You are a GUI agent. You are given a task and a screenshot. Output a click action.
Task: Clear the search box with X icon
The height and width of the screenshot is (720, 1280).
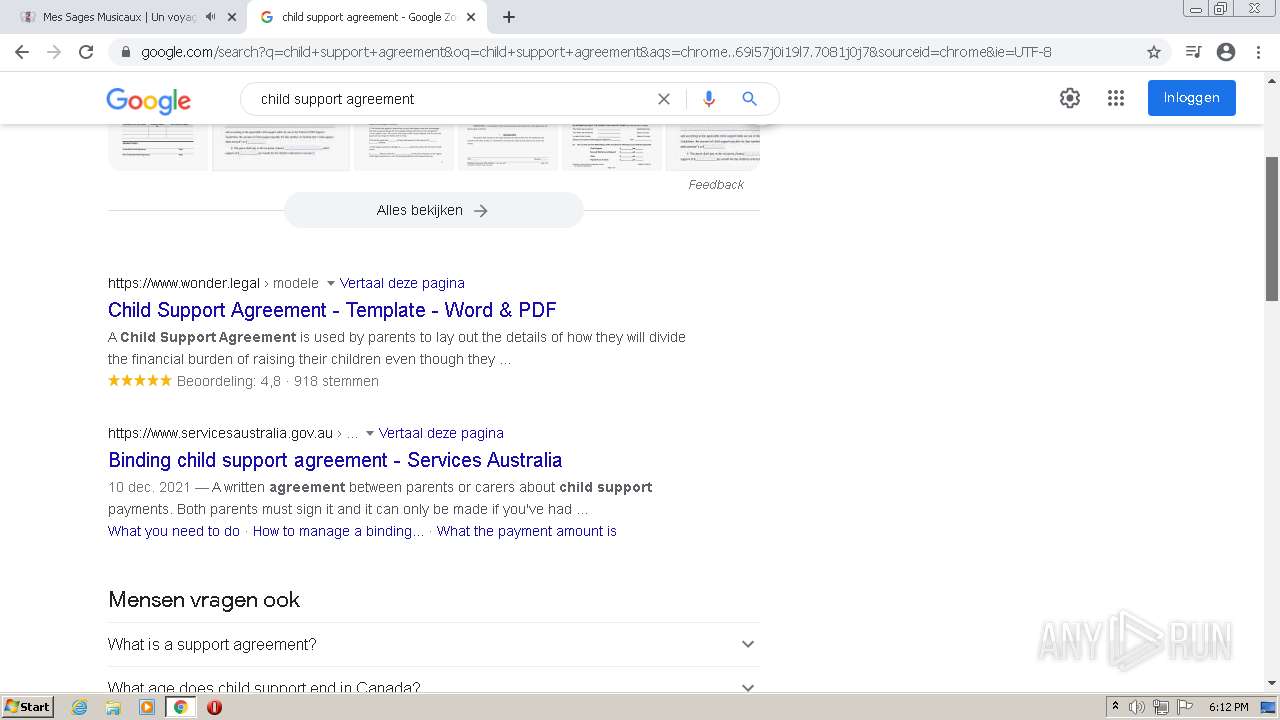click(663, 99)
